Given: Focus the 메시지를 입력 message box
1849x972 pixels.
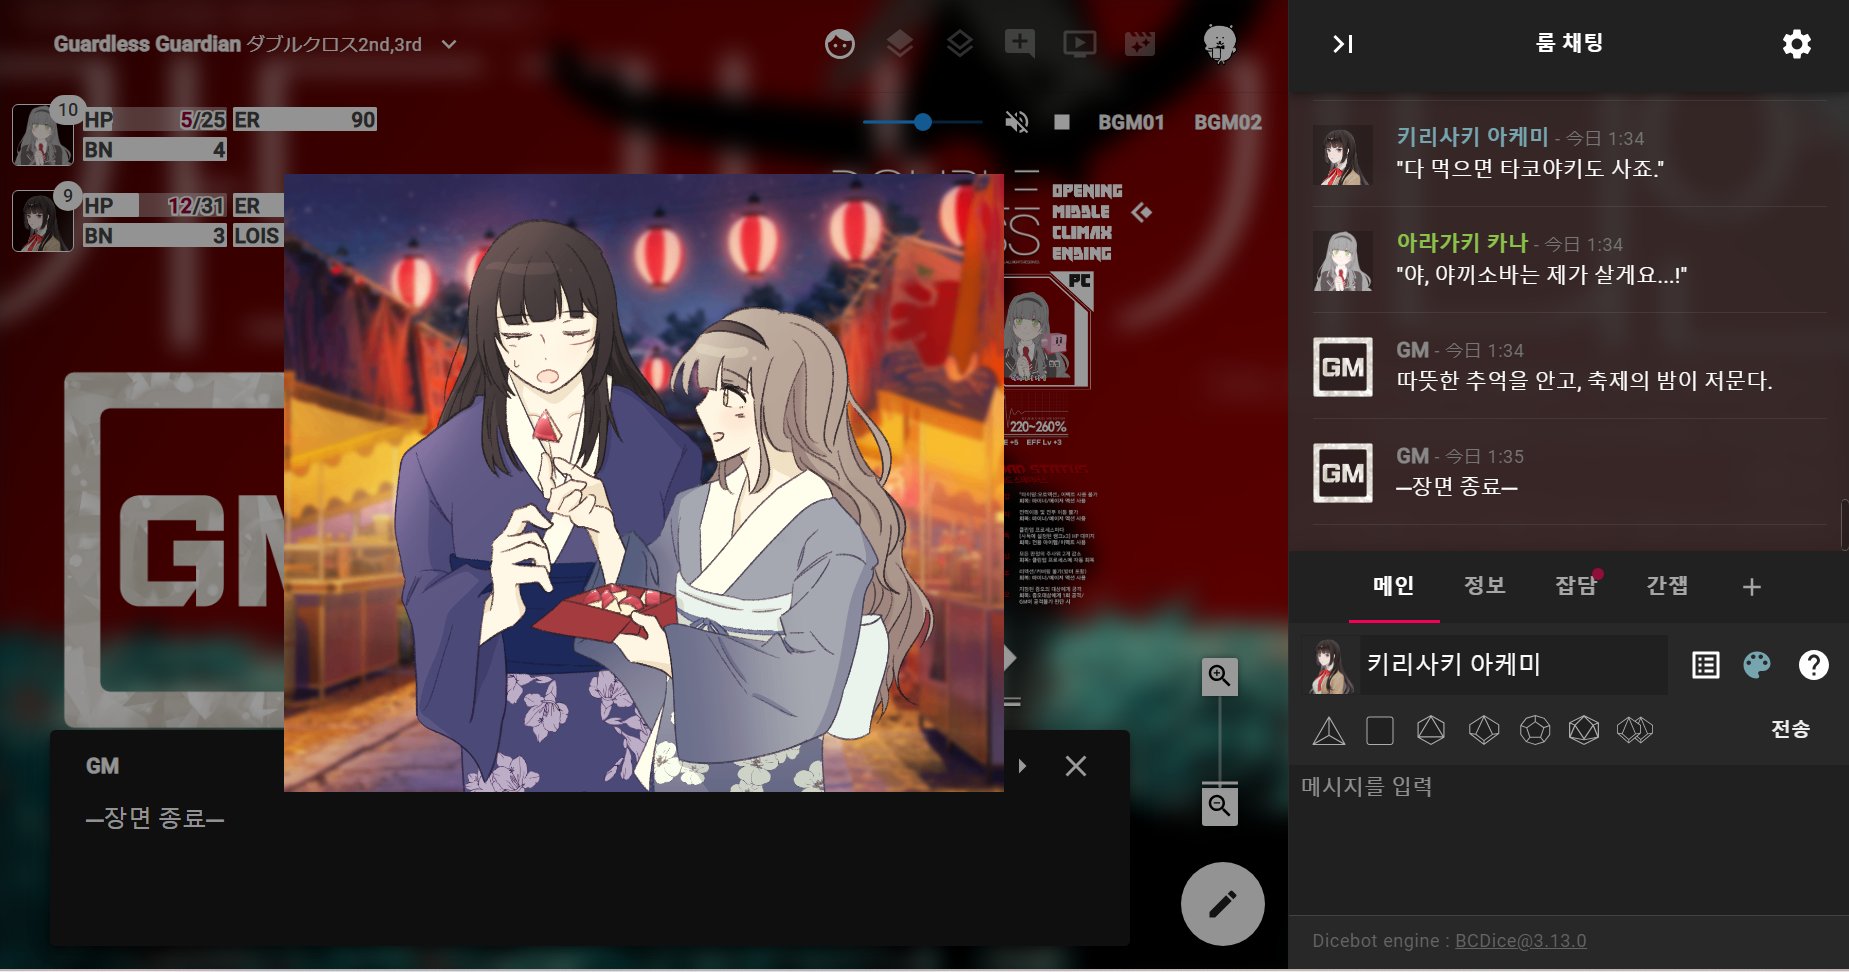Looking at the screenshot, I should pos(1568,840).
